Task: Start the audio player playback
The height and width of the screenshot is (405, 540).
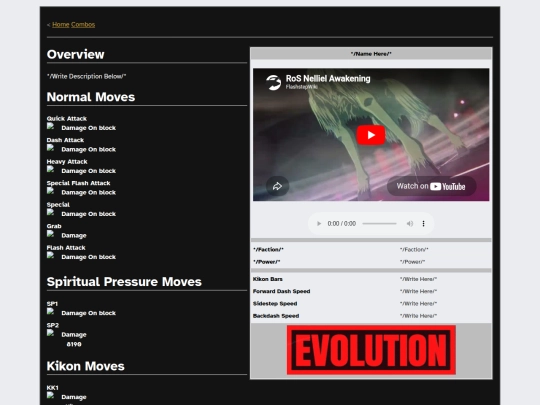Action: coord(319,224)
